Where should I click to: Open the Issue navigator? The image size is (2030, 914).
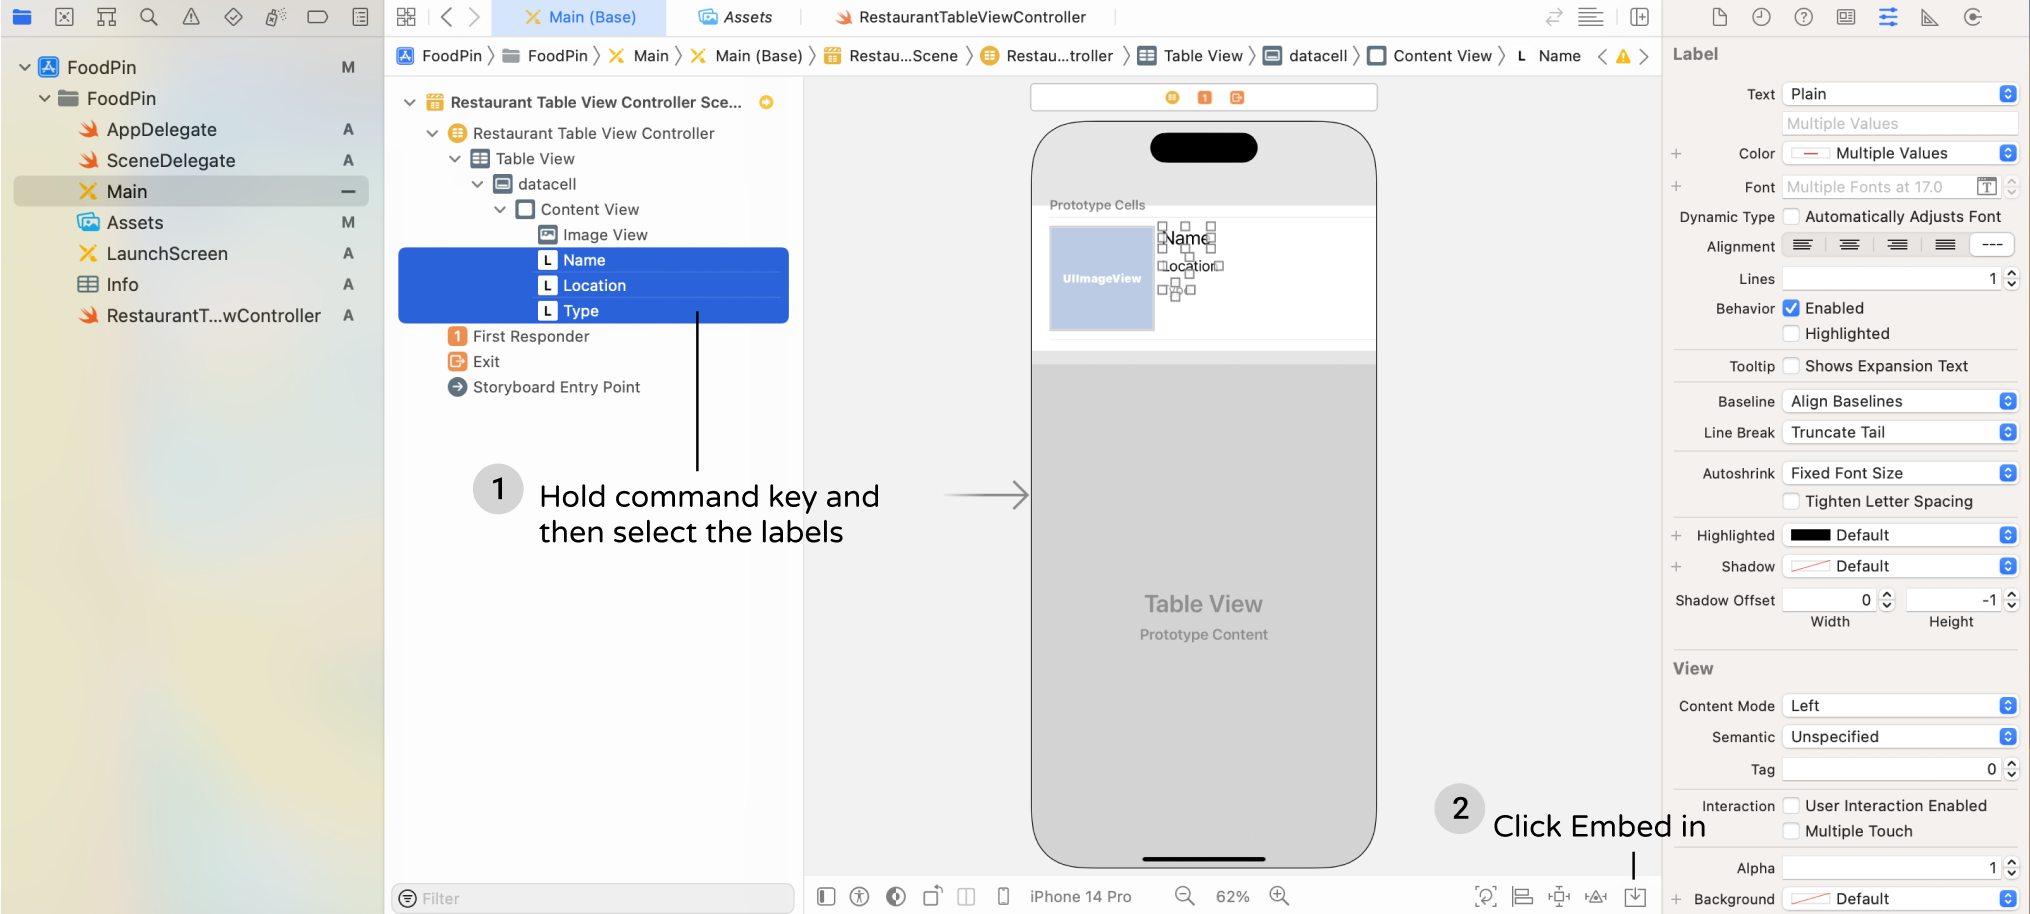point(190,17)
